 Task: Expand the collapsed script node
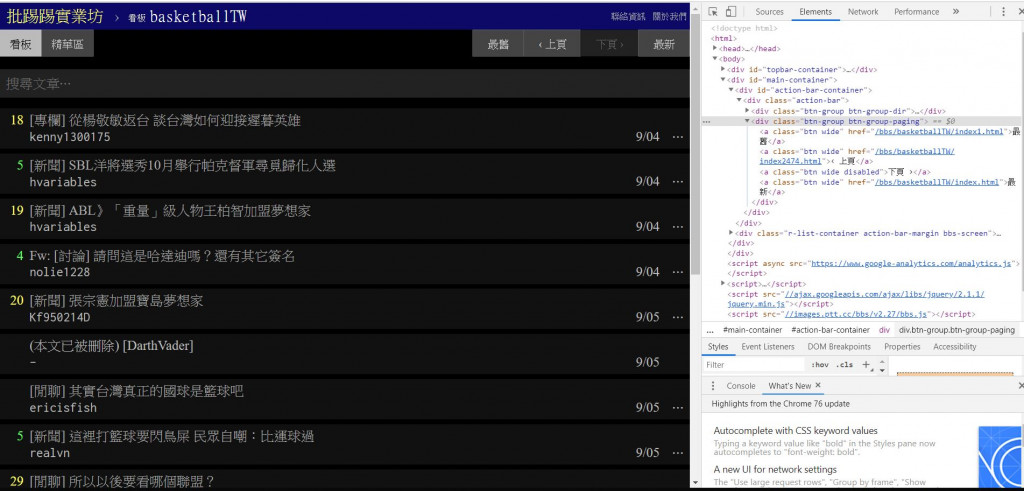723,284
